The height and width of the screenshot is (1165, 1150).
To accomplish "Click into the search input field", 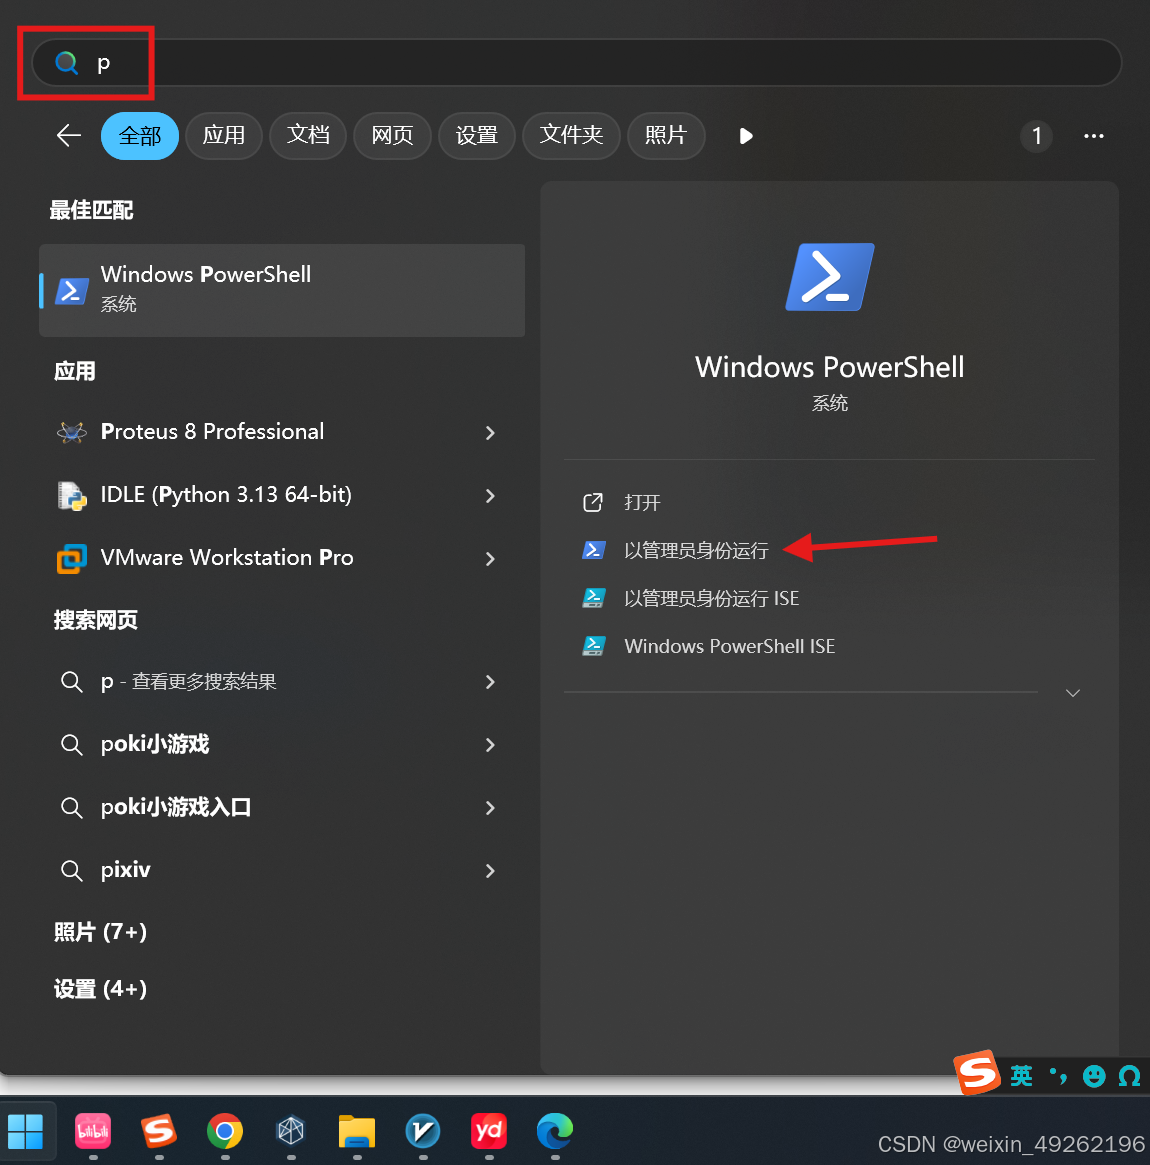I will coord(576,63).
